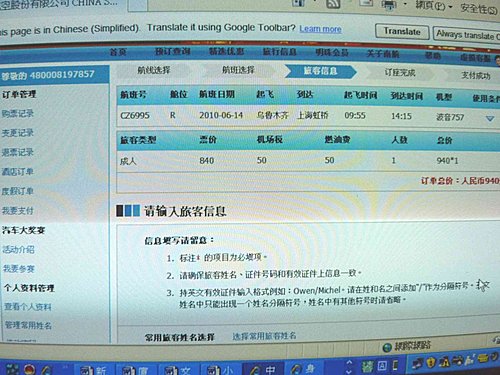Click the departure time 09:55
This screenshot has width=500, height=375.
(355, 115)
